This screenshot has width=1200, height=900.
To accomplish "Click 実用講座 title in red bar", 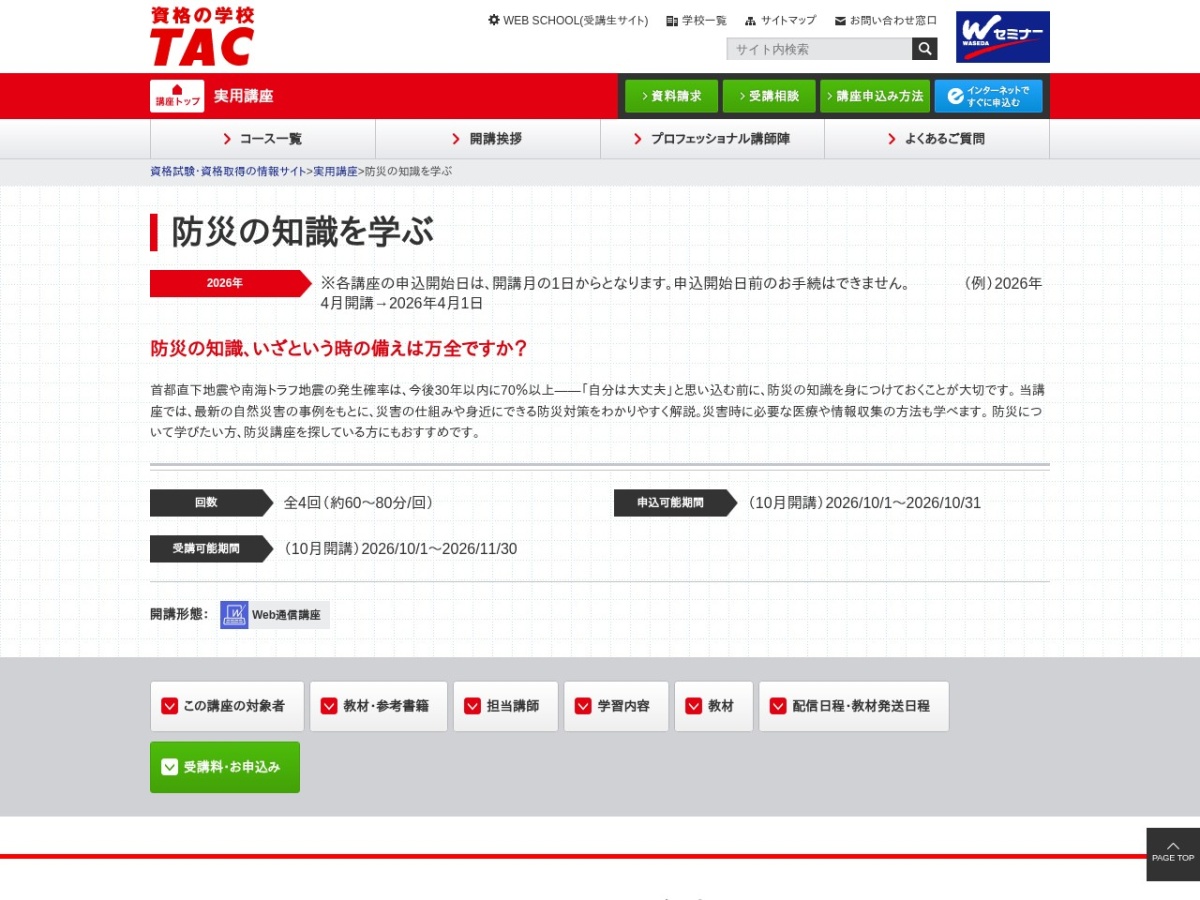I will tap(243, 96).
